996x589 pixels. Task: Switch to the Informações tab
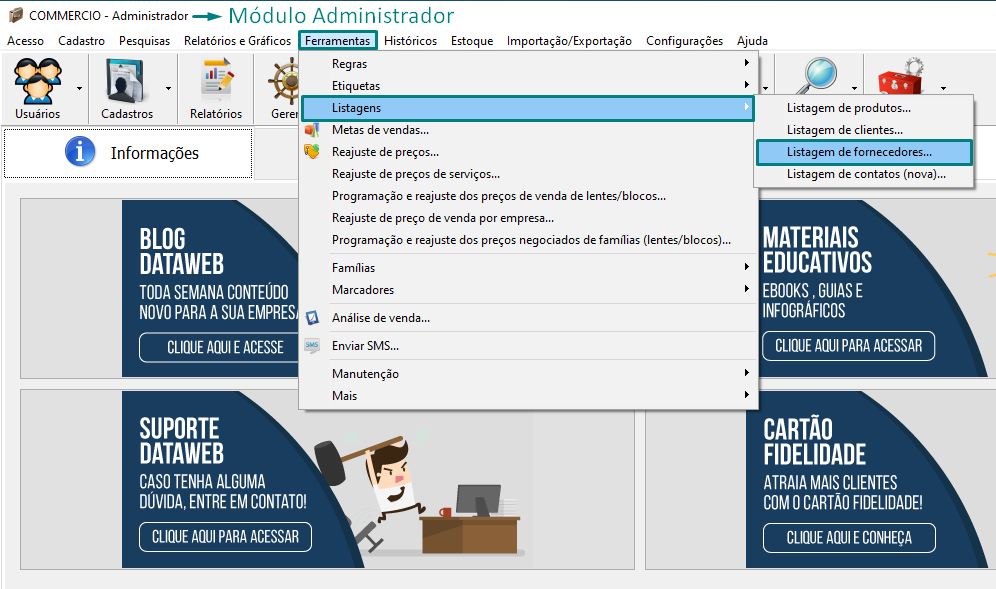[128, 153]
